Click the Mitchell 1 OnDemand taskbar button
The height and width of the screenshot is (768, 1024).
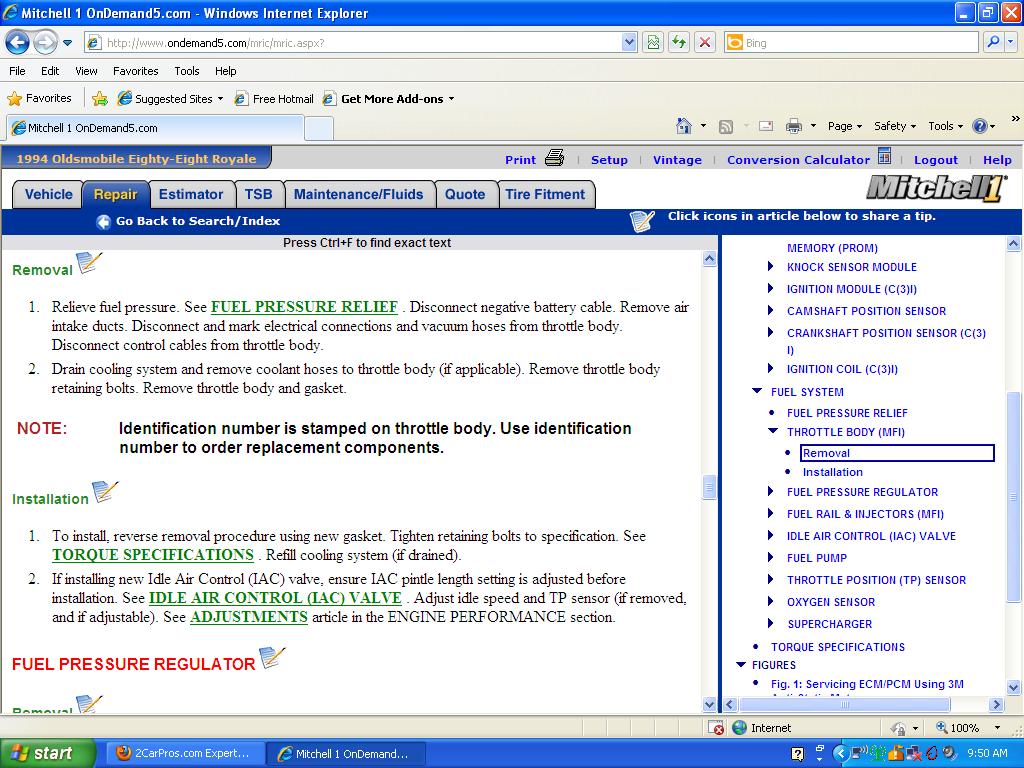pyautogui.click(x=346, y=754)
